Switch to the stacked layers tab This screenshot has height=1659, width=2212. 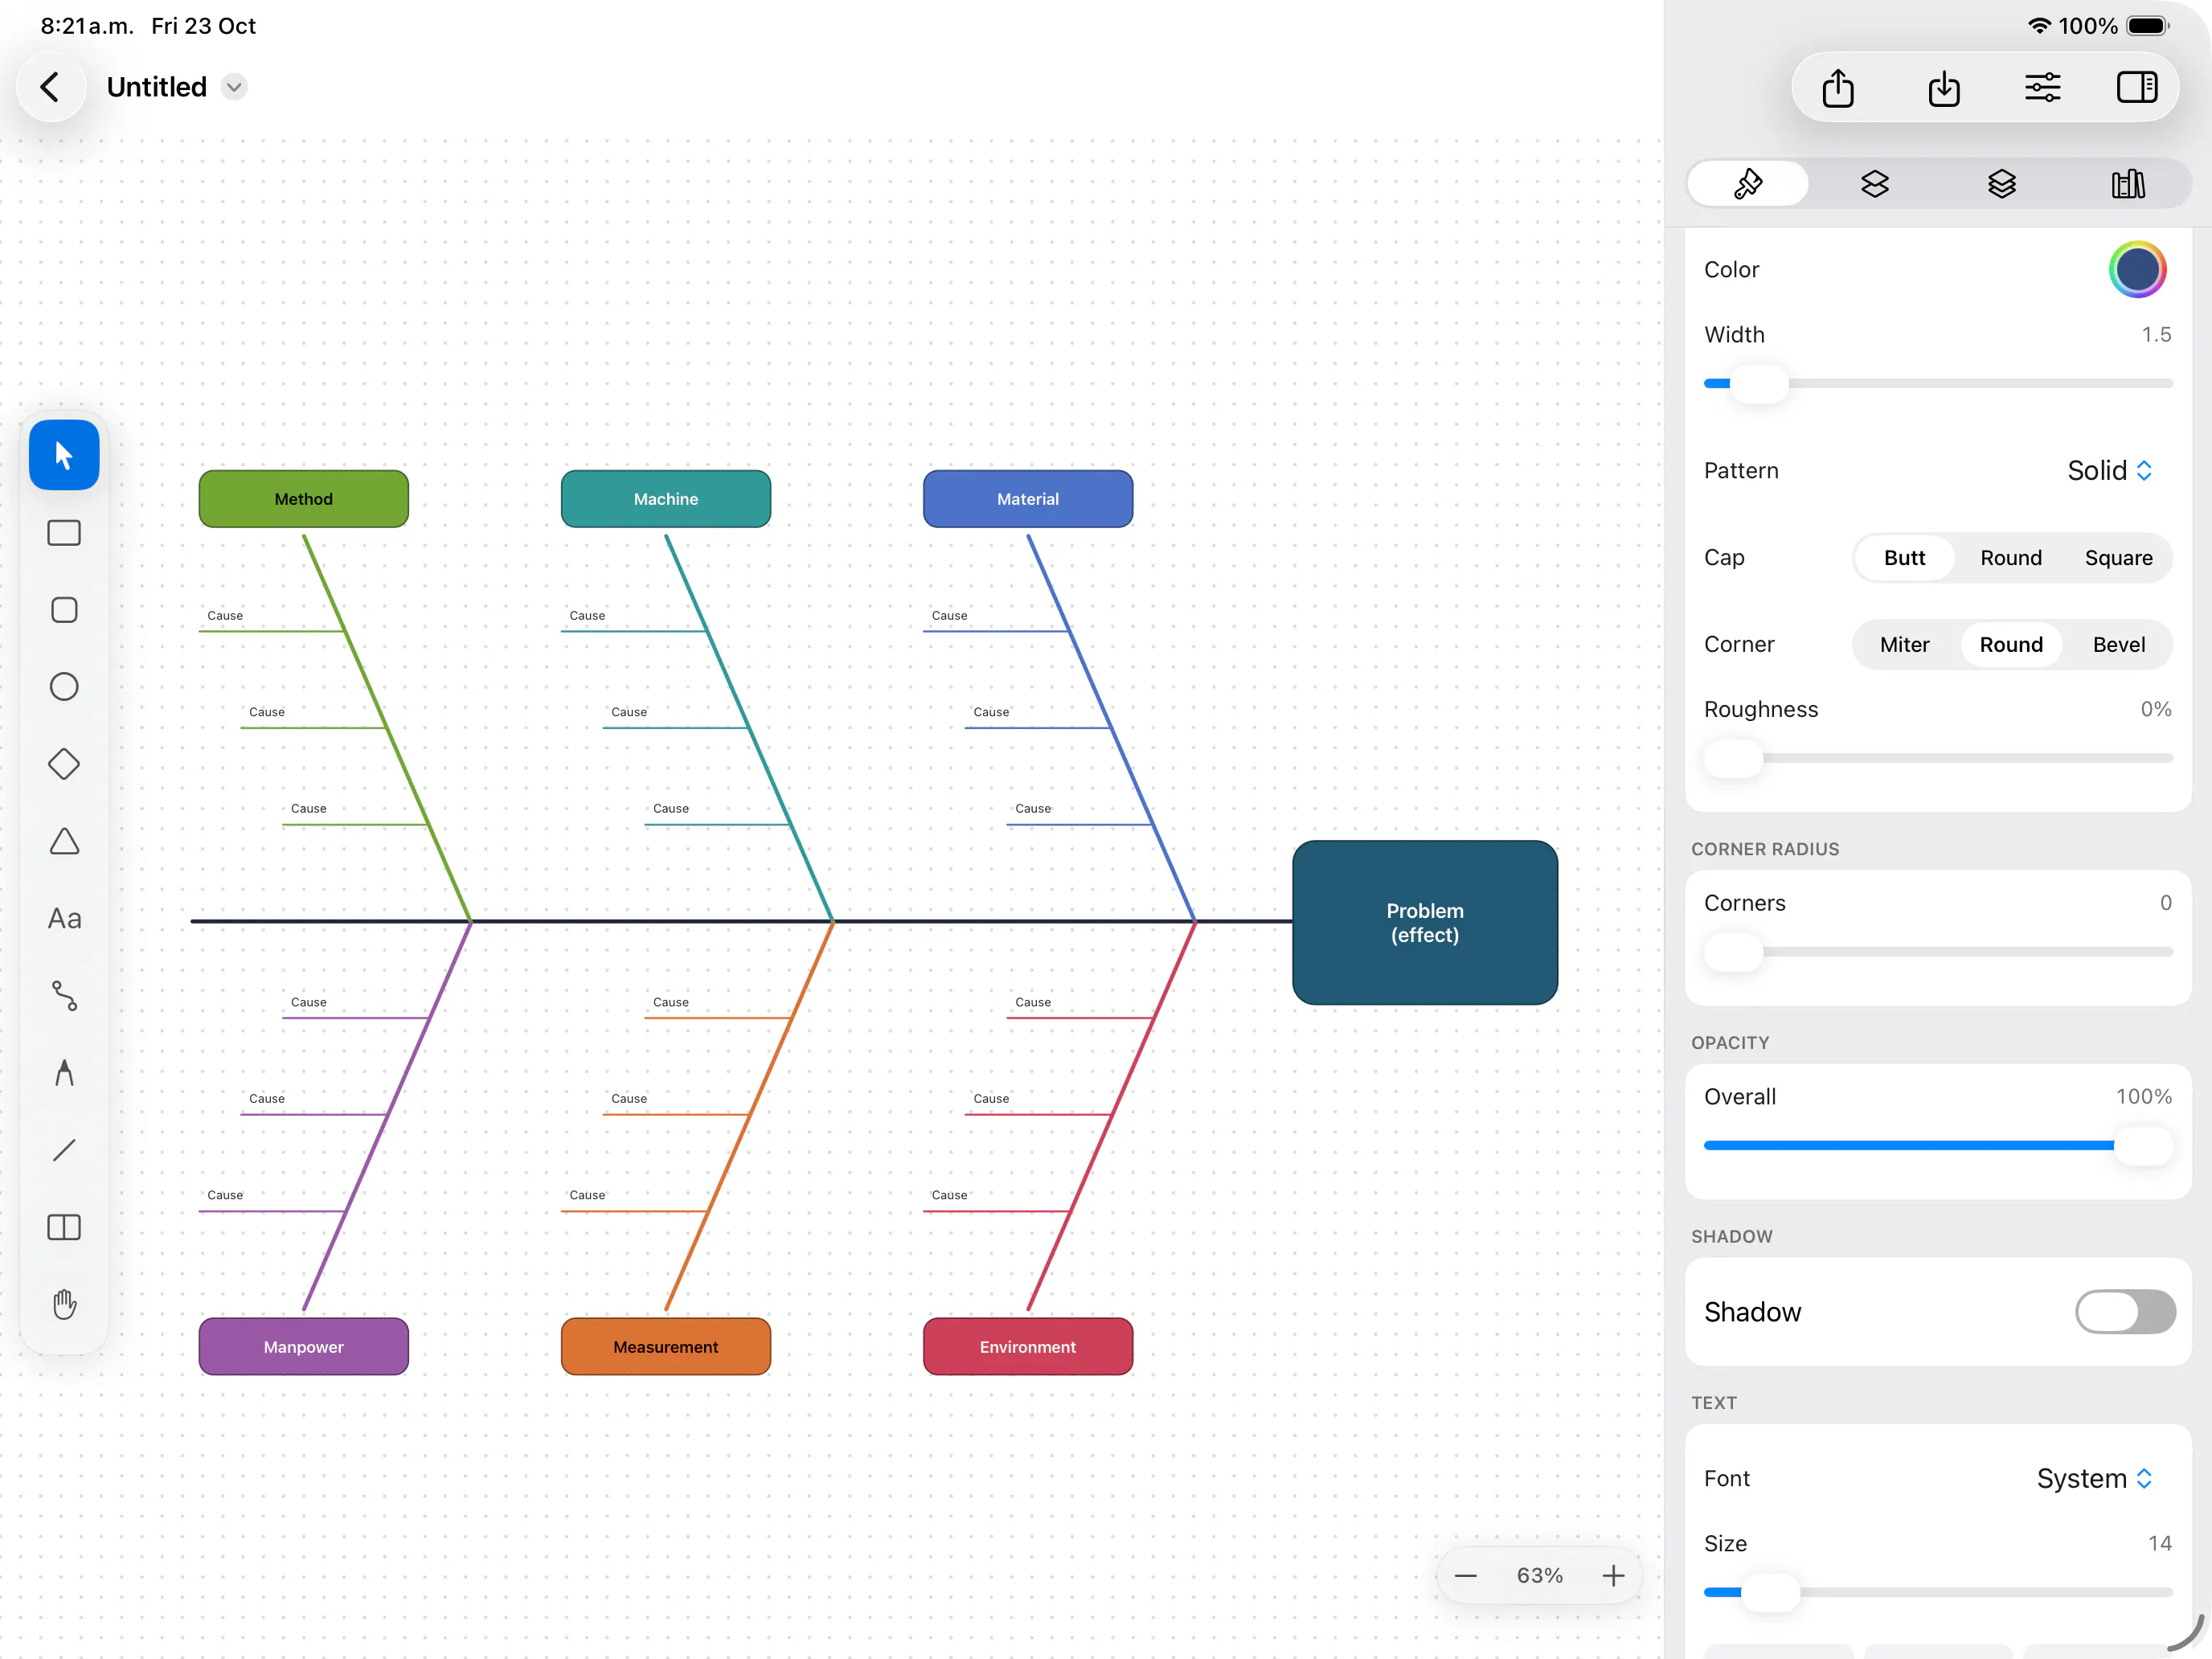[2002, 184]
